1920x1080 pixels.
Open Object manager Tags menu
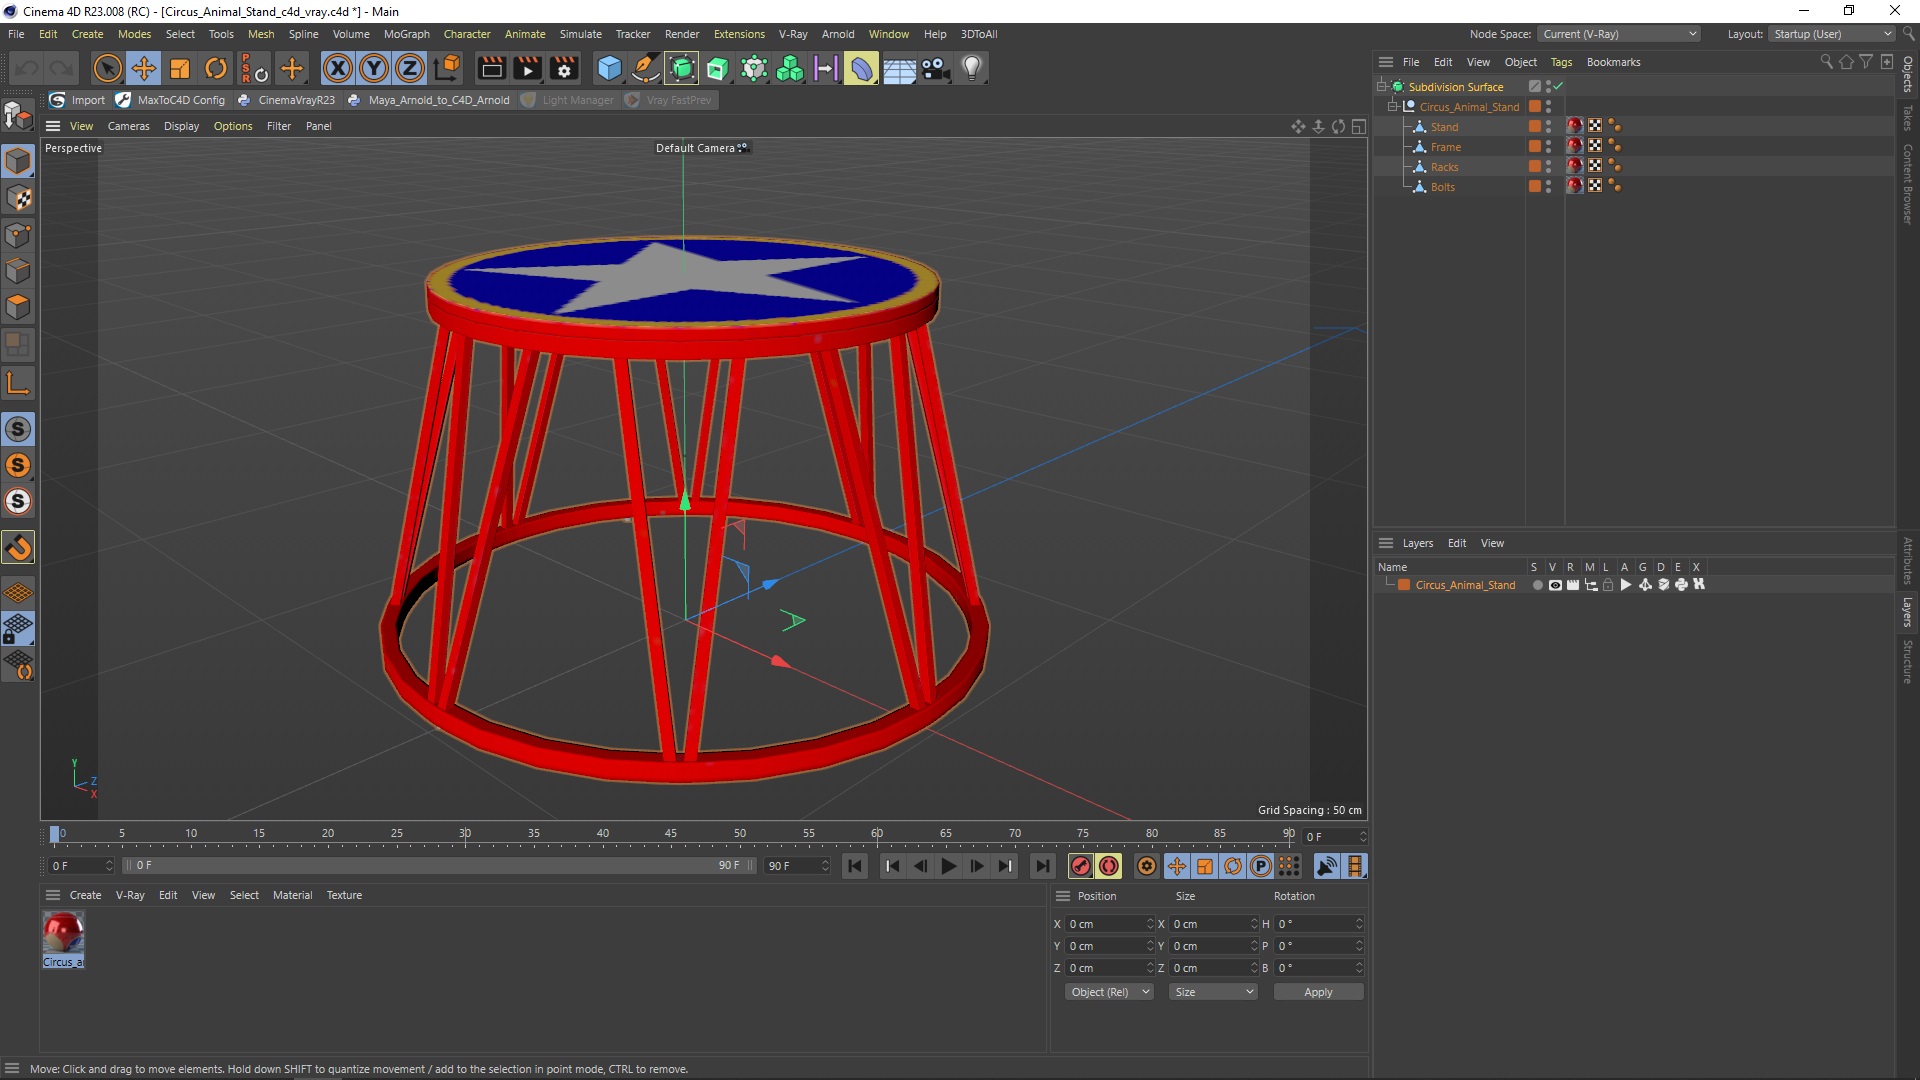pos(1561,62)
